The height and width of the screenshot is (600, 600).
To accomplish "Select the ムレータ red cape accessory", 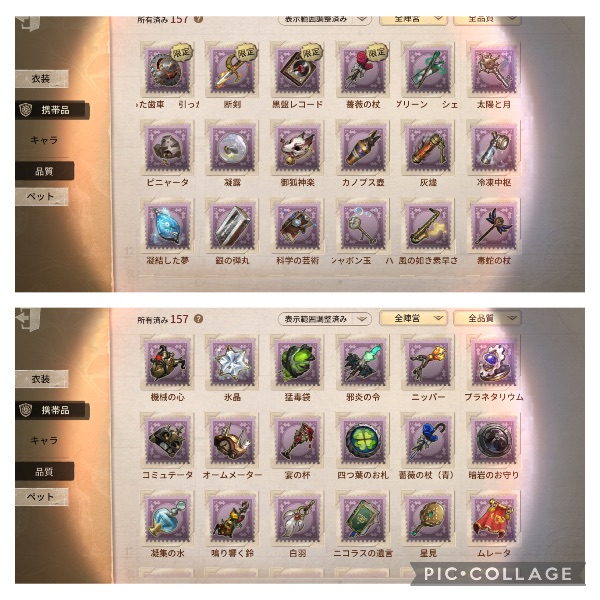I will click(494, 519).
